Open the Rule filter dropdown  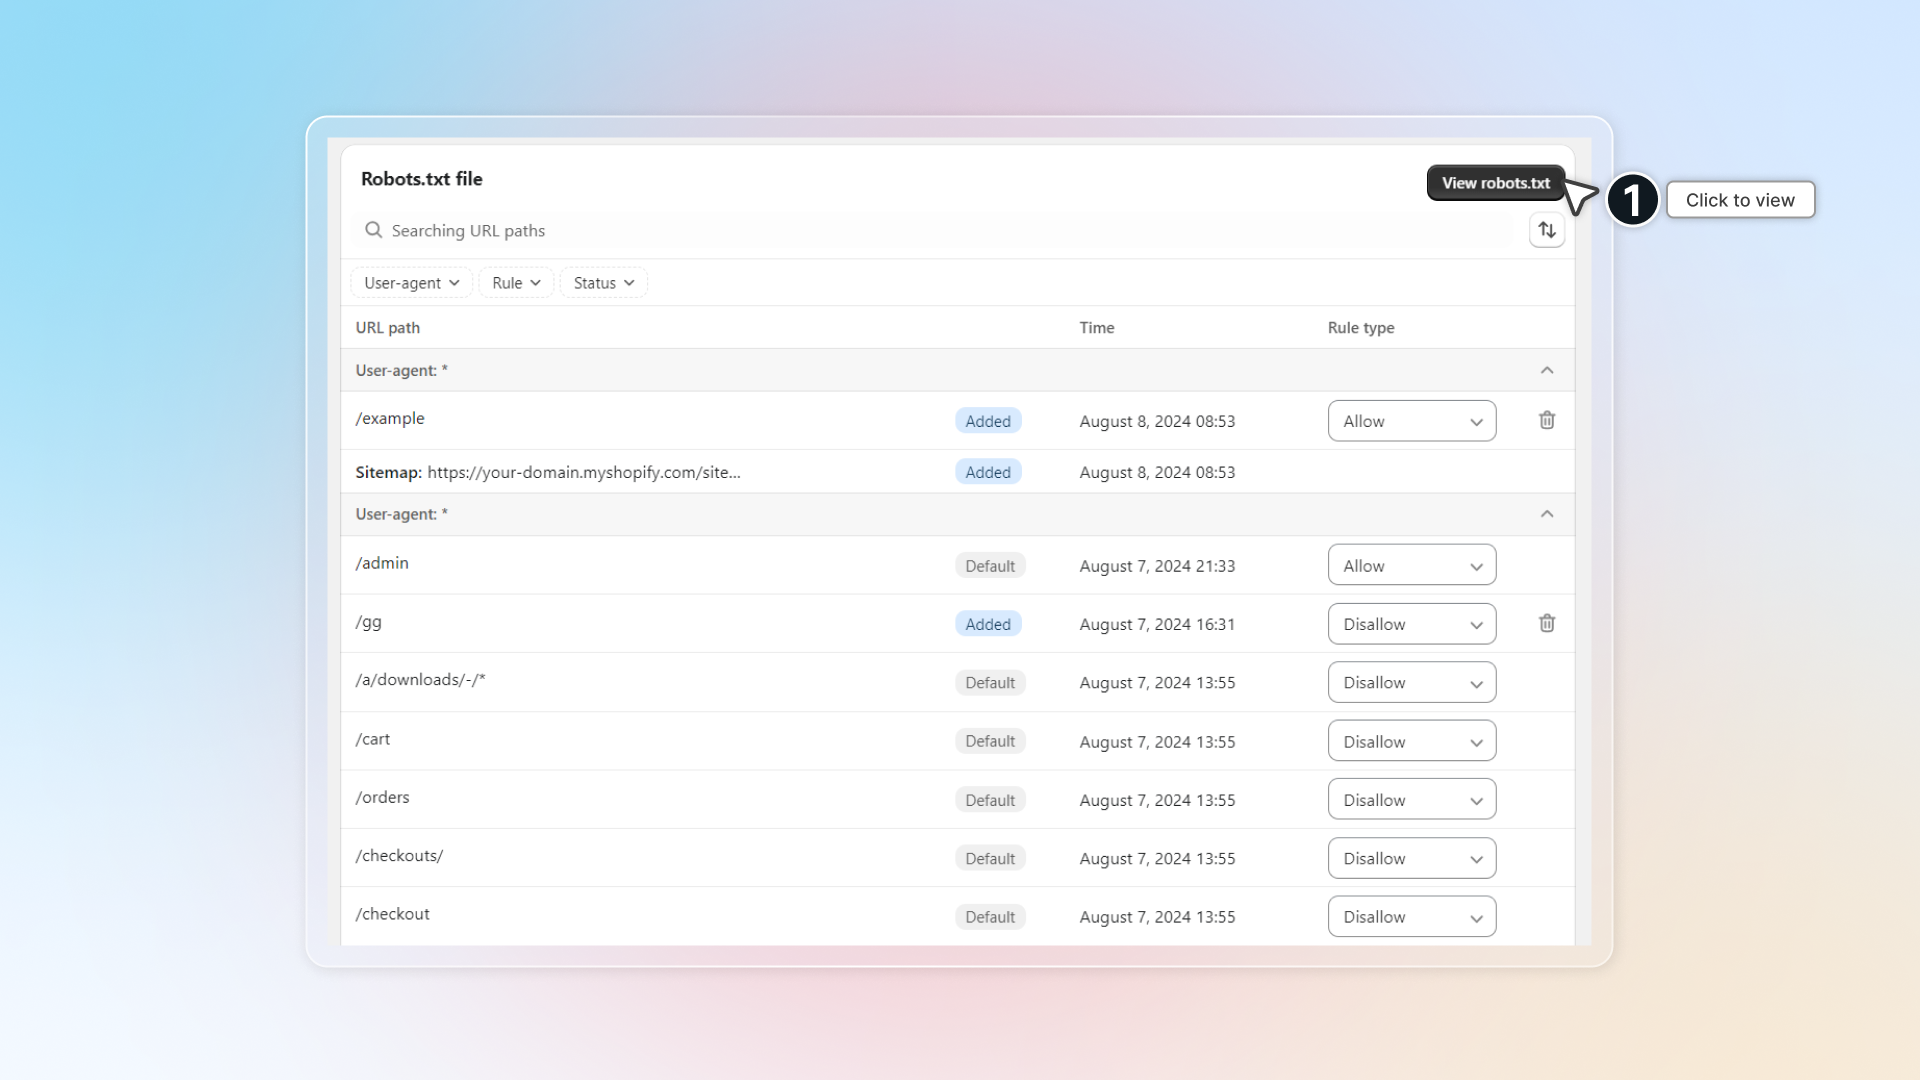pyautogui.click(x=516, y=283)
